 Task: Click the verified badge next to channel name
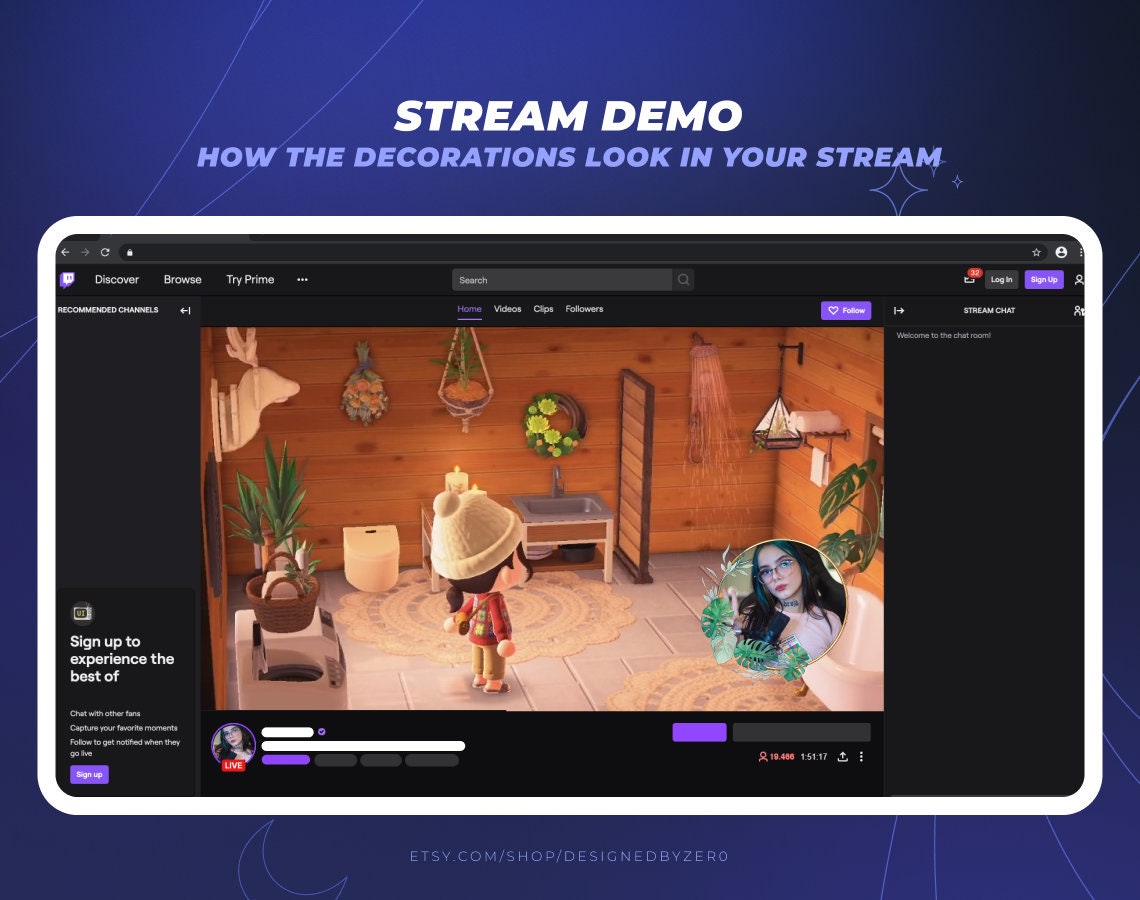[x=321, y=732]
